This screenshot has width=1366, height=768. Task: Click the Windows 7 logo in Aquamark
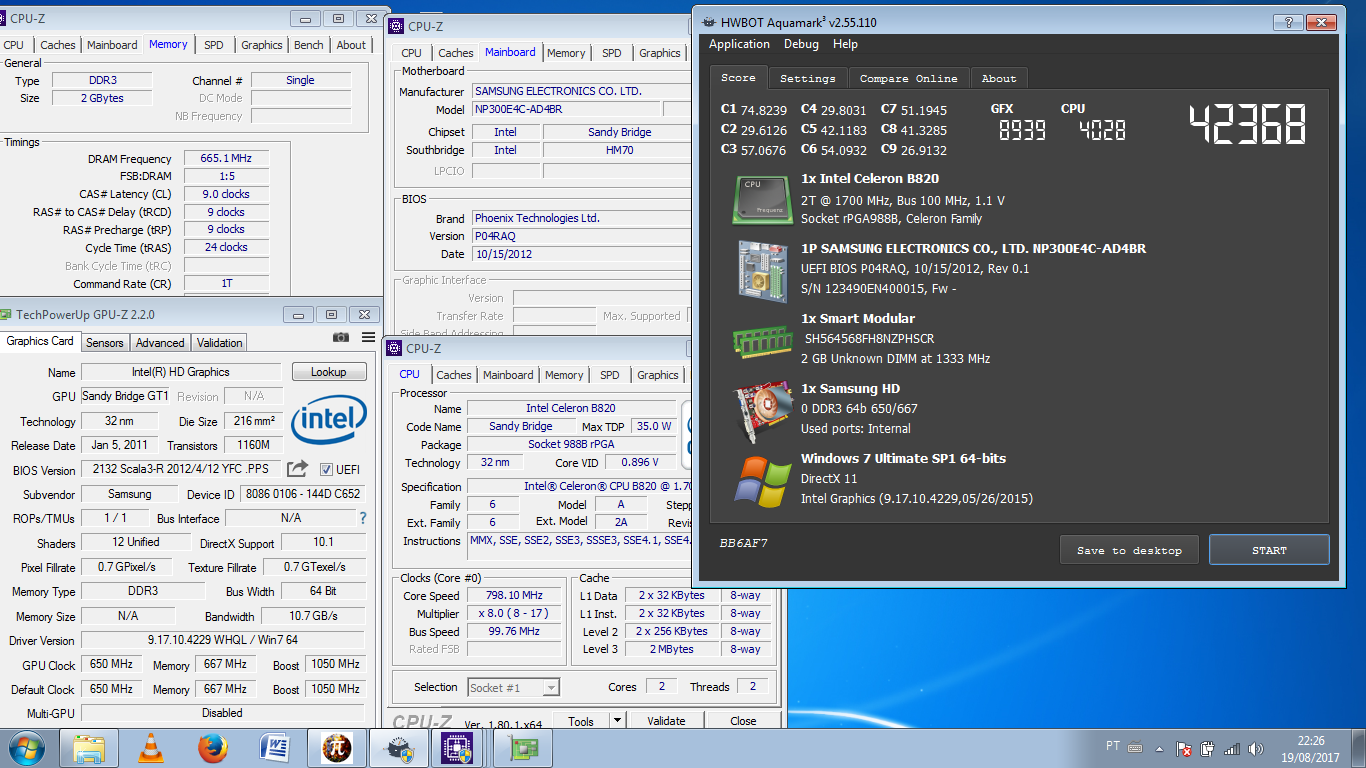click(763, 480)
